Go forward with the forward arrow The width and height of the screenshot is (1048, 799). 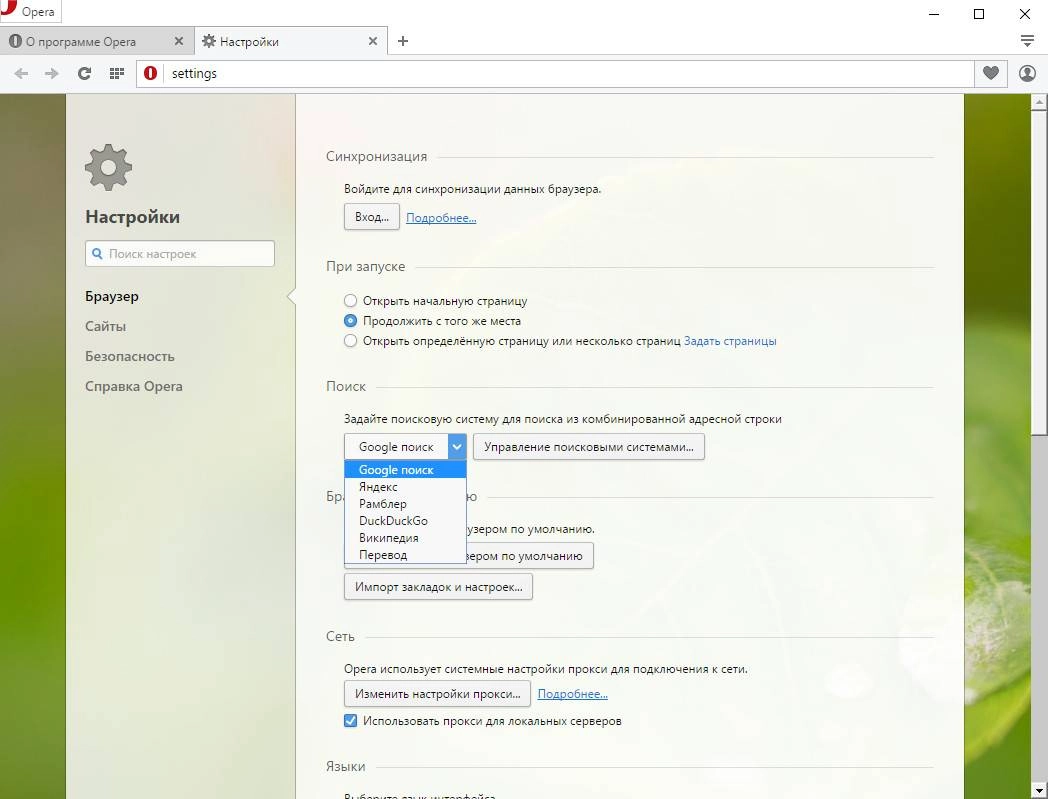point(51,74)
